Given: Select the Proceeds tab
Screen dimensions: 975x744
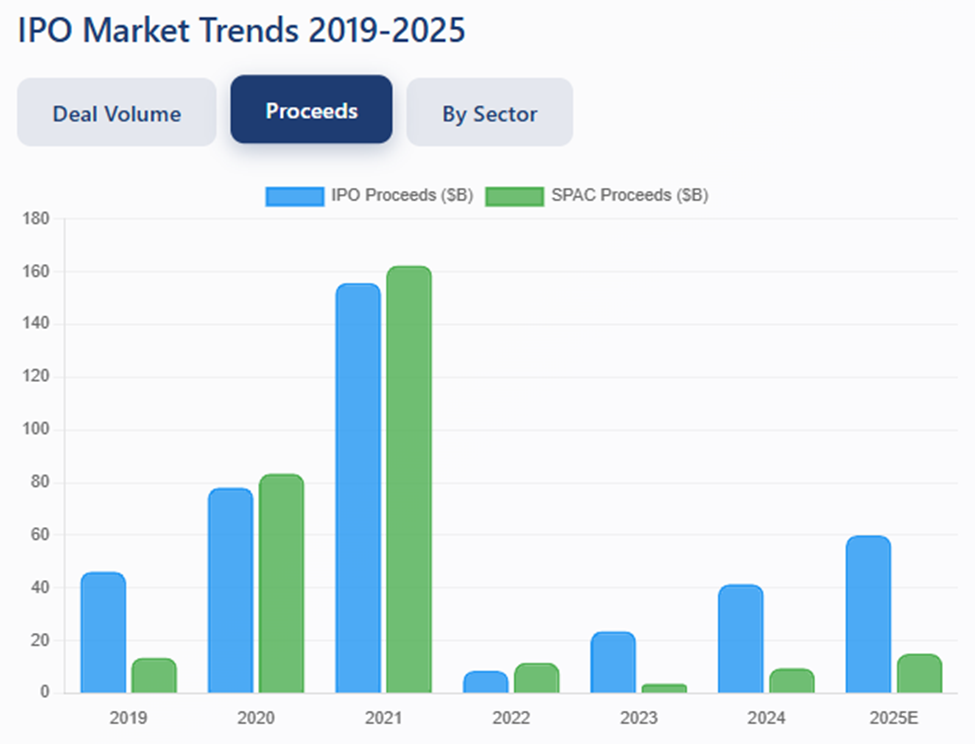Looking at the screenshot, I should (x=311, y=110).
